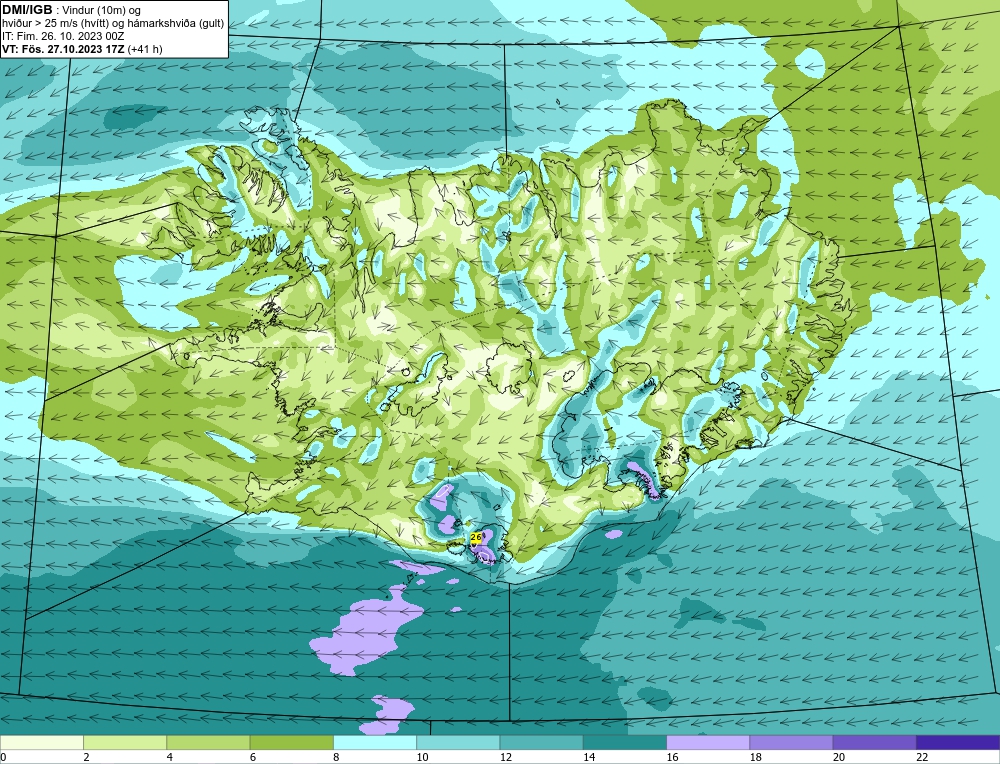Click the "hviður > 25 m/s" header line
Image resolution: width=1000 pixels, height=764 pixels.
pos(113,23)
